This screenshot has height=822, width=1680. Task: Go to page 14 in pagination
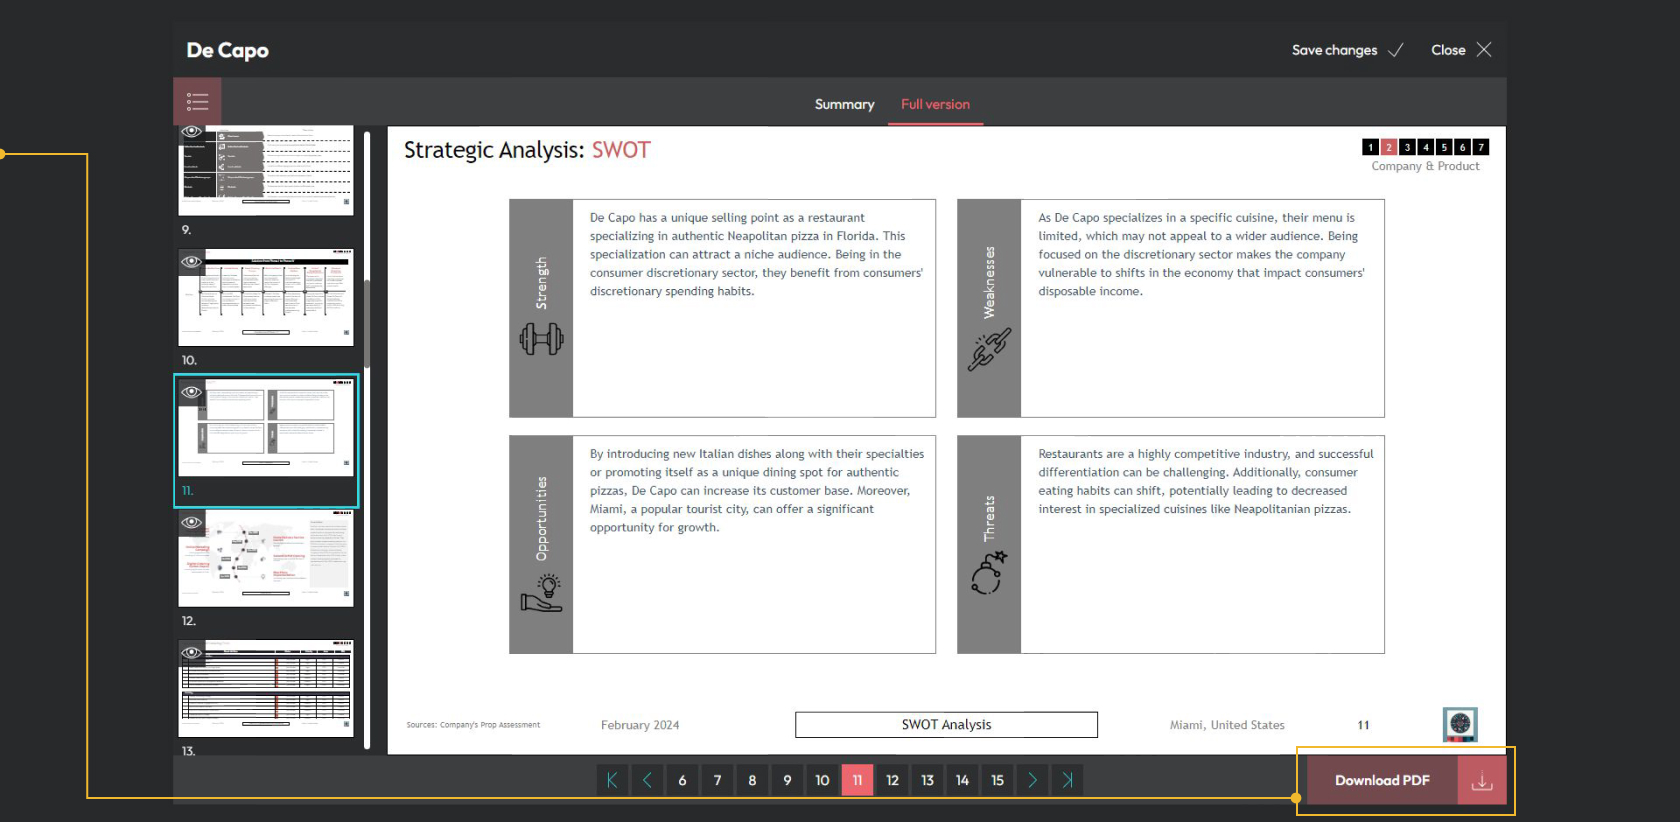point(962,780)
